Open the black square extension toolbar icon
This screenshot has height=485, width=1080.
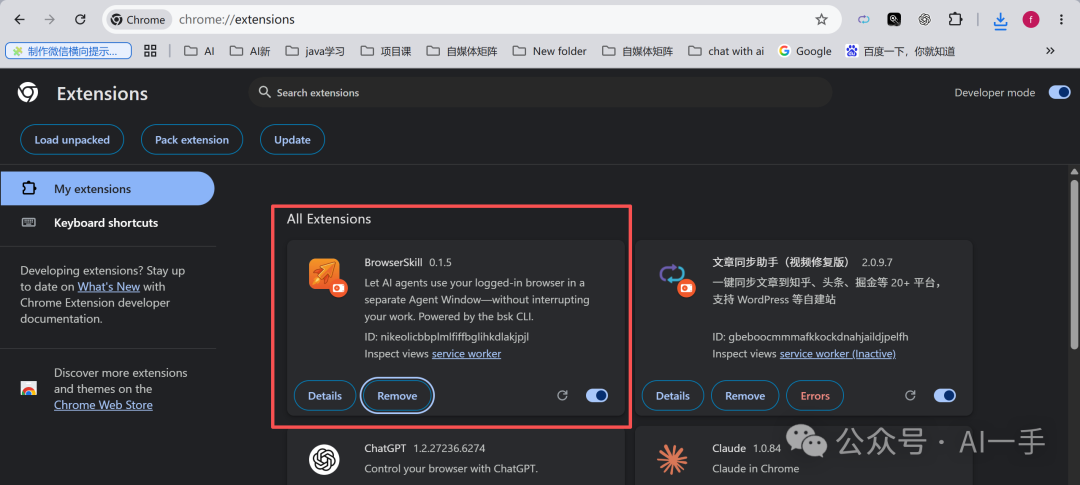pyautogui.click(x=894, y=19)
